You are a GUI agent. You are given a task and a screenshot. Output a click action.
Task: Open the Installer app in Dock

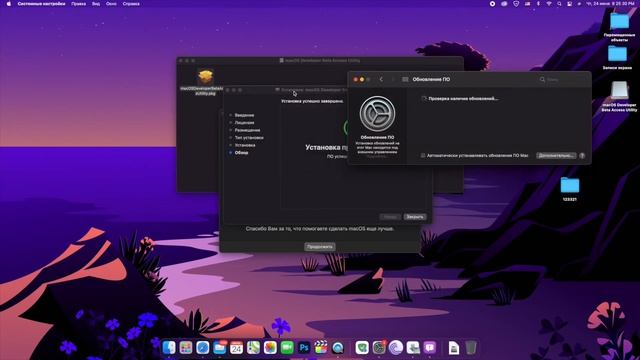point(413,347)
